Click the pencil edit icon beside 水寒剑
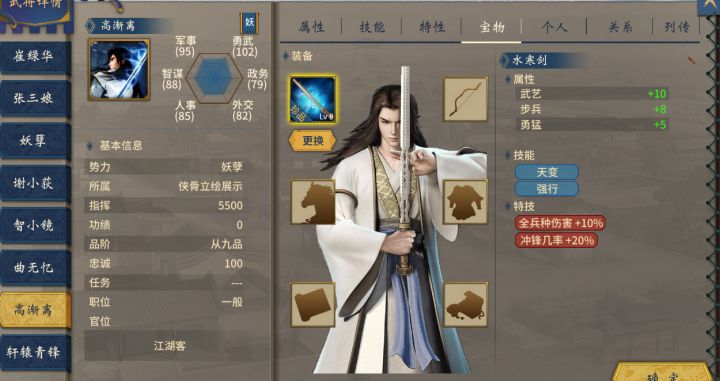 692,60
